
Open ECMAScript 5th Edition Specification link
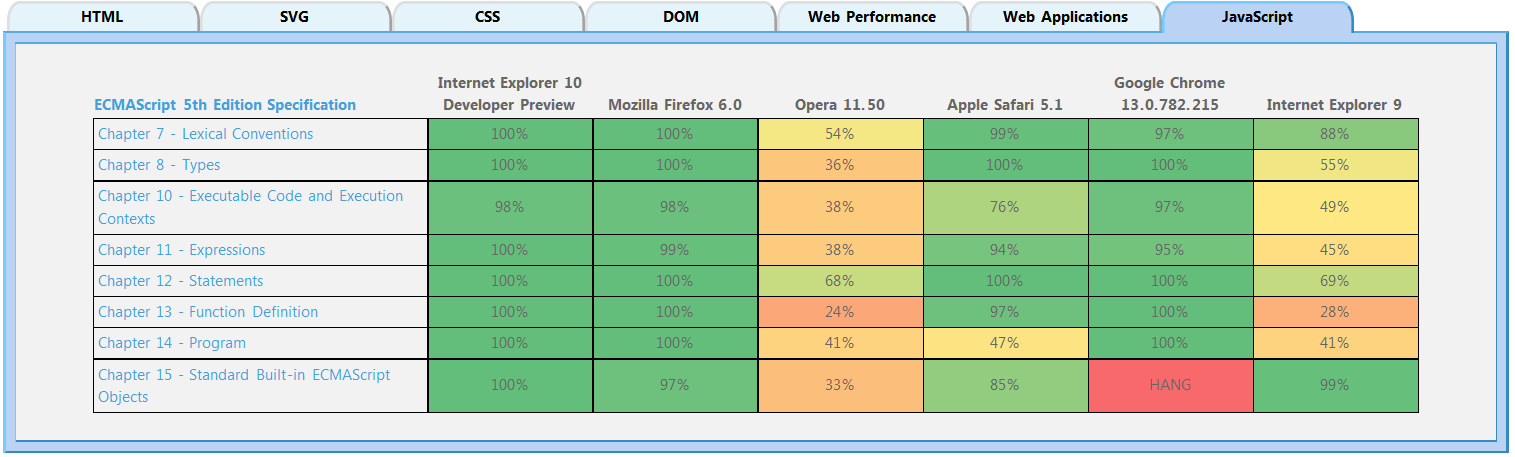click(x=225, y=105)
